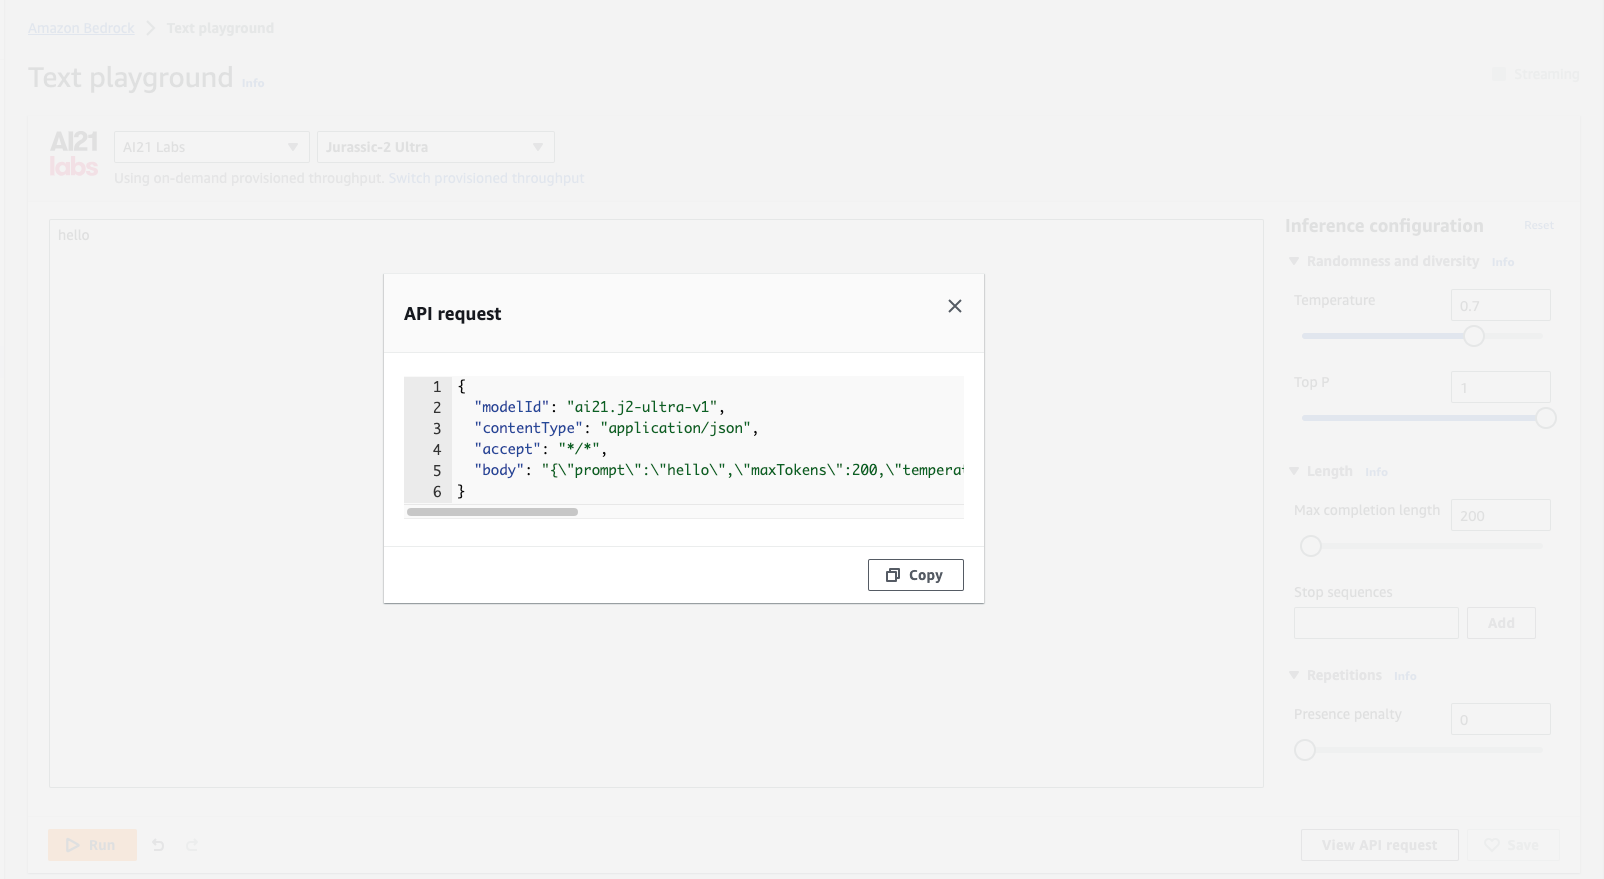Click the undo arrow icon next to Run

point(158,845)
